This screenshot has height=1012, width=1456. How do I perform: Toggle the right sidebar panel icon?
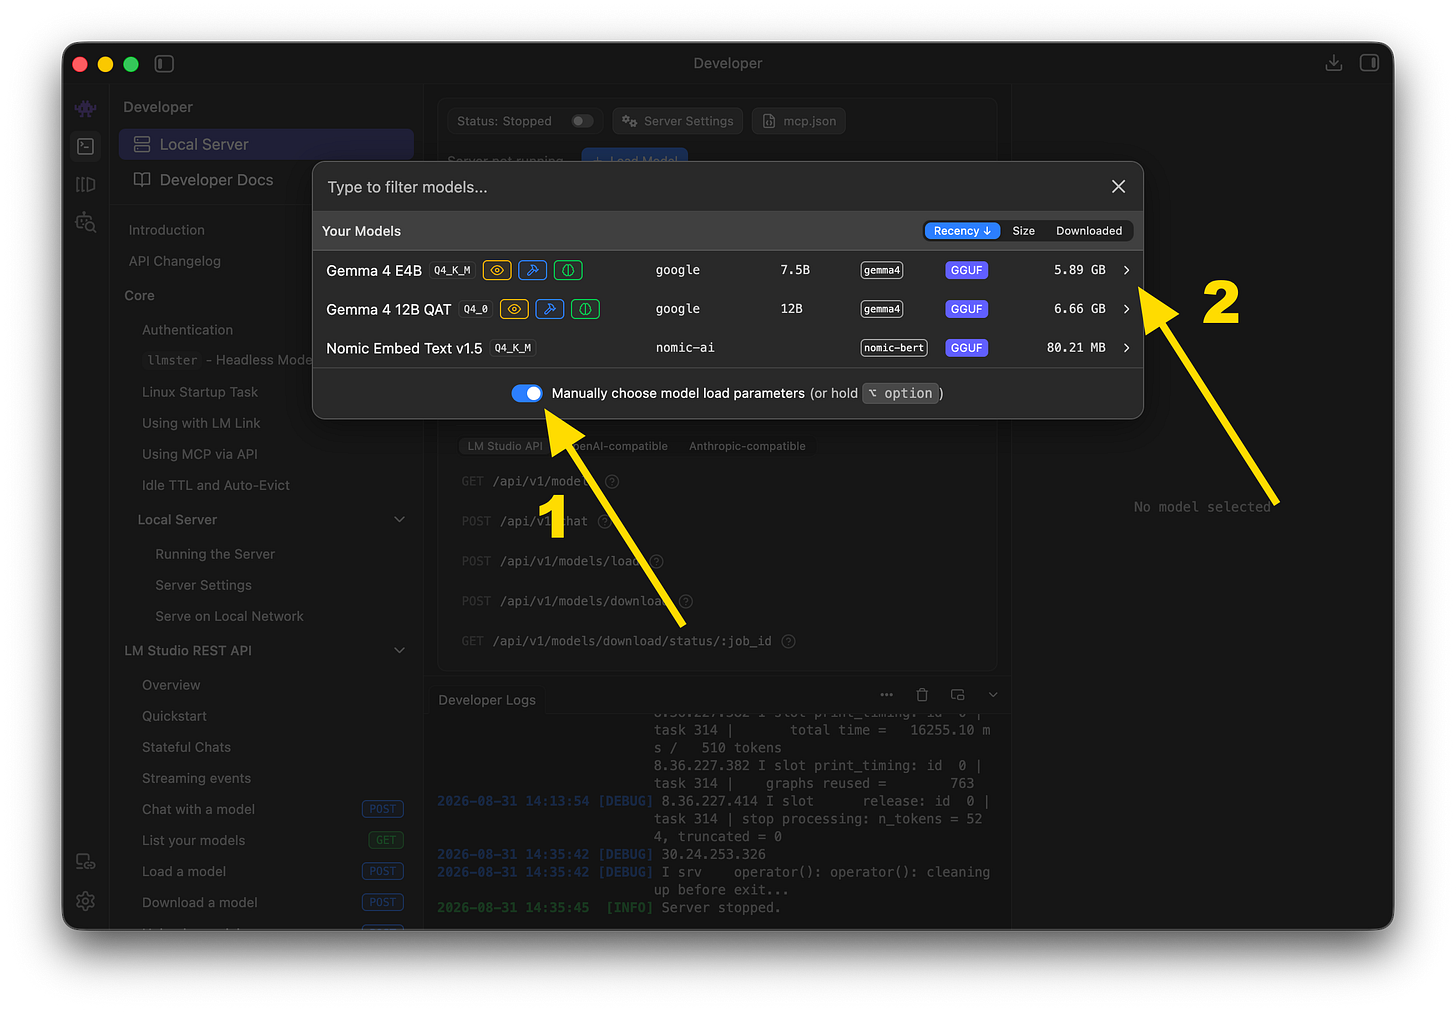pos(1369,63)
